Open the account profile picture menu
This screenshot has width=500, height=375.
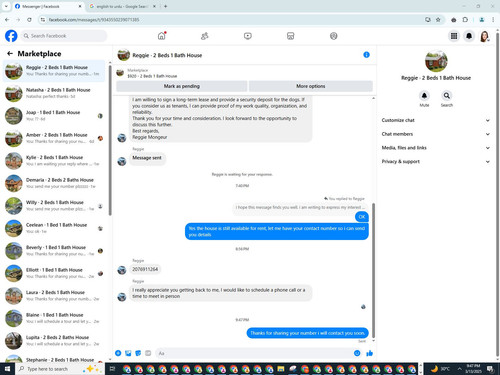[484, 36]
